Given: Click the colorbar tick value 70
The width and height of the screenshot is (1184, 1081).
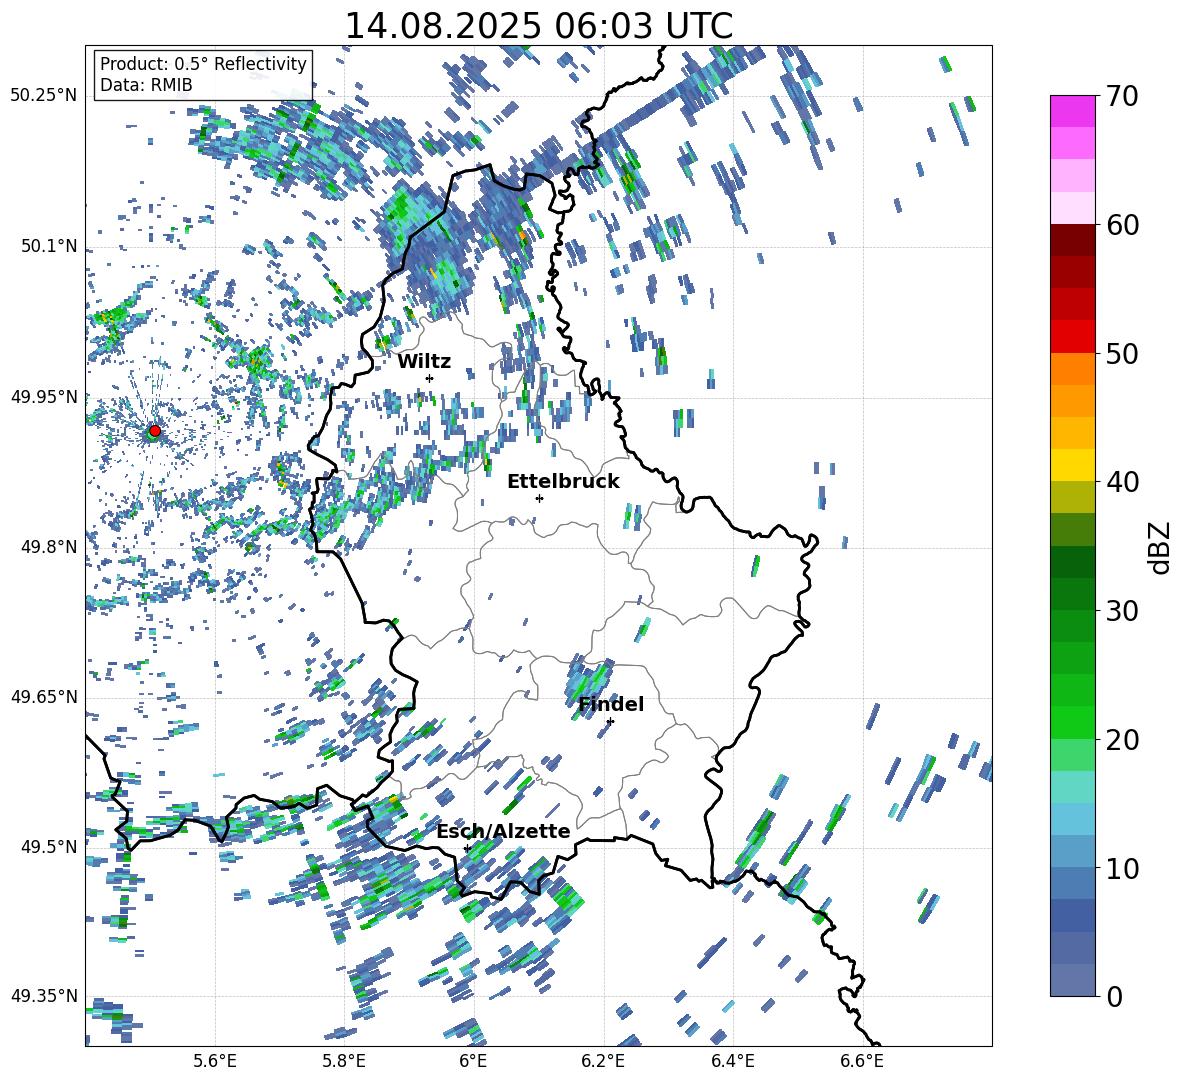Looking at the screenshot, I should [x=1122, y=96].
